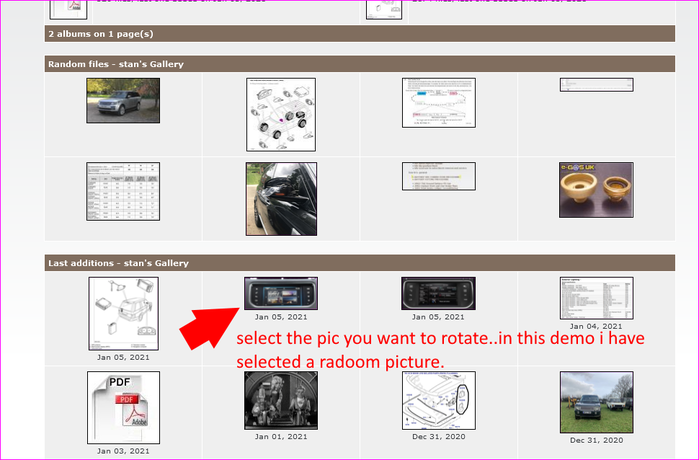
Task: Click the 'Jan 03, 2021' date label
Action: point(123,451)
